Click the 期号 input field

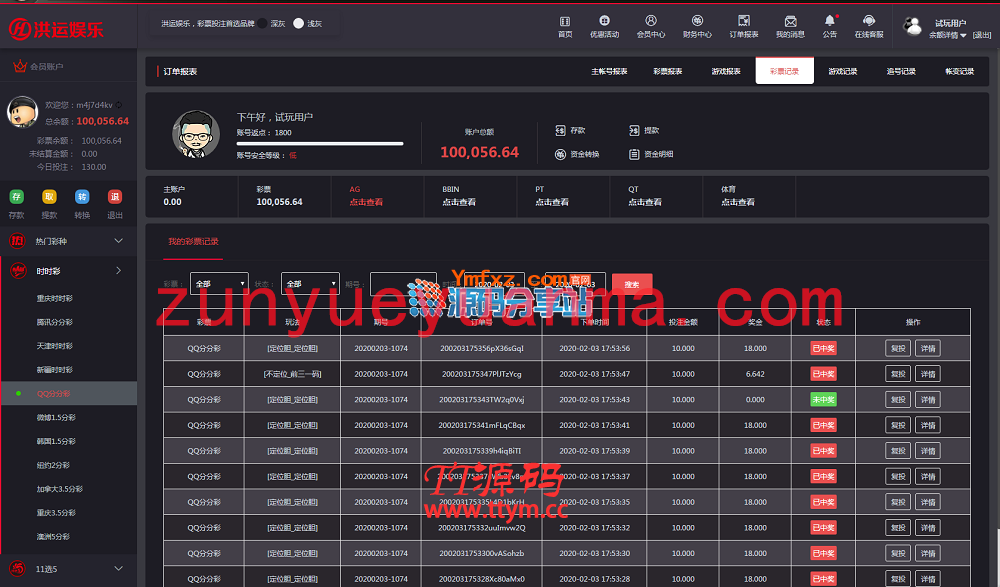(403, 283)
